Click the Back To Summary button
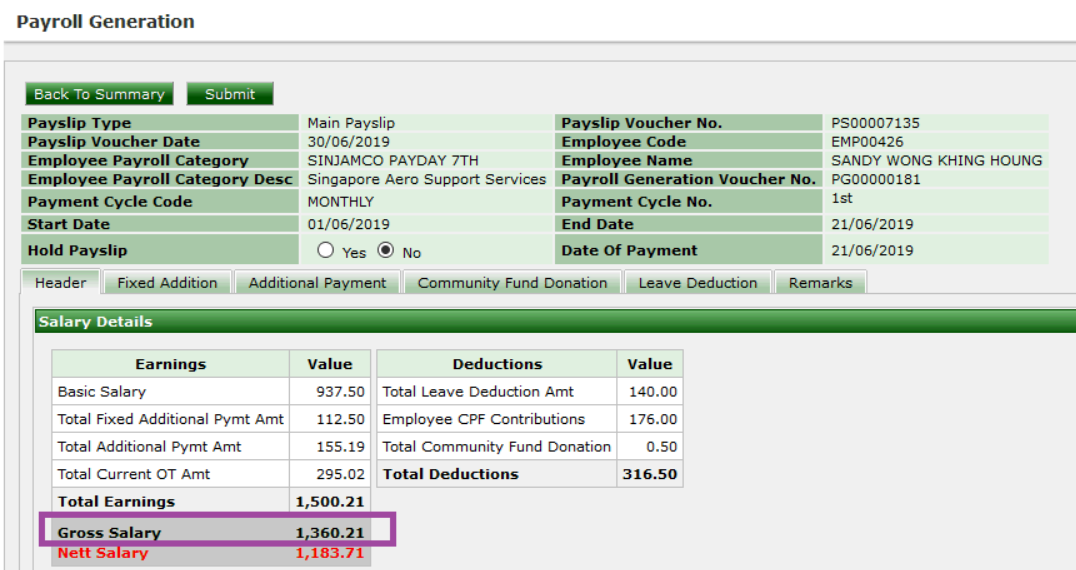Image resolution: width=1076 pixels, height=570 pixels. tap(100, 94)
